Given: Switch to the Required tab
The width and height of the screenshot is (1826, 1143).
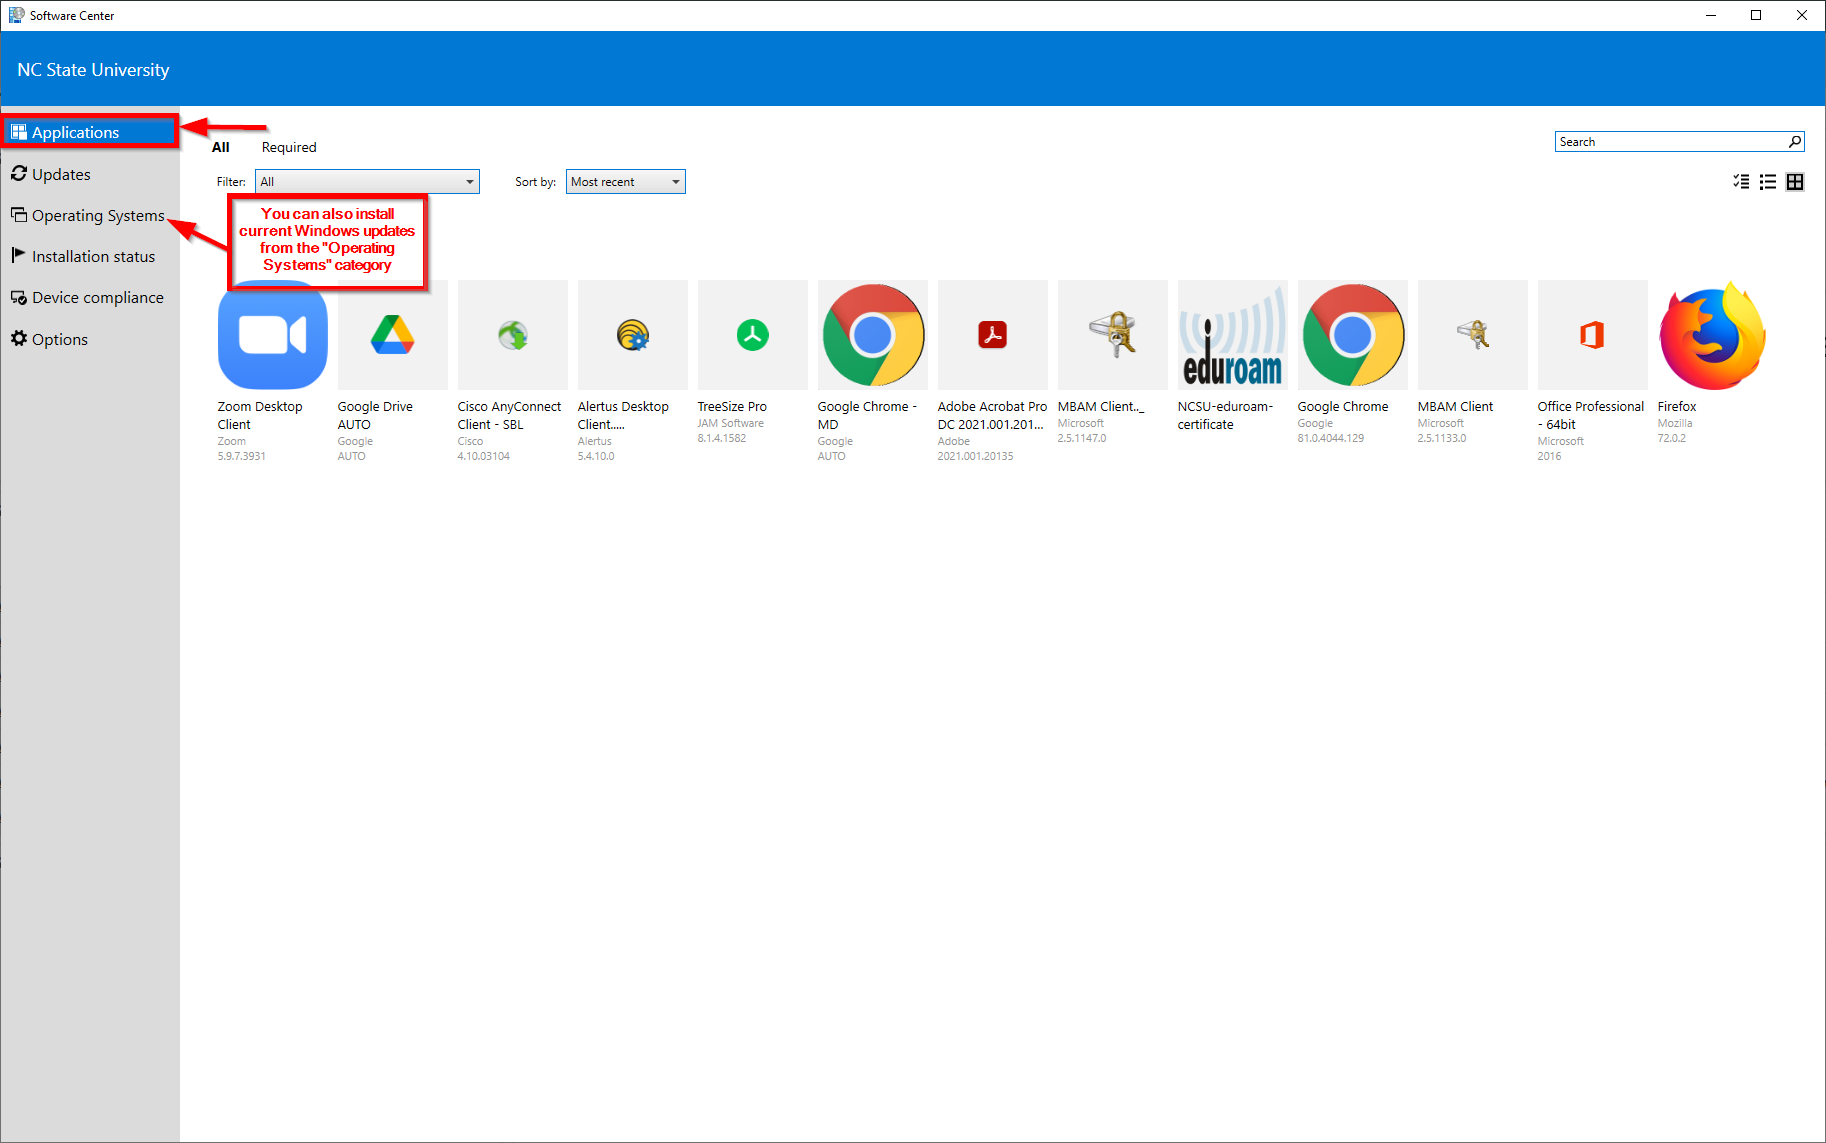Looking at the screenshot, I should point(289,147).
